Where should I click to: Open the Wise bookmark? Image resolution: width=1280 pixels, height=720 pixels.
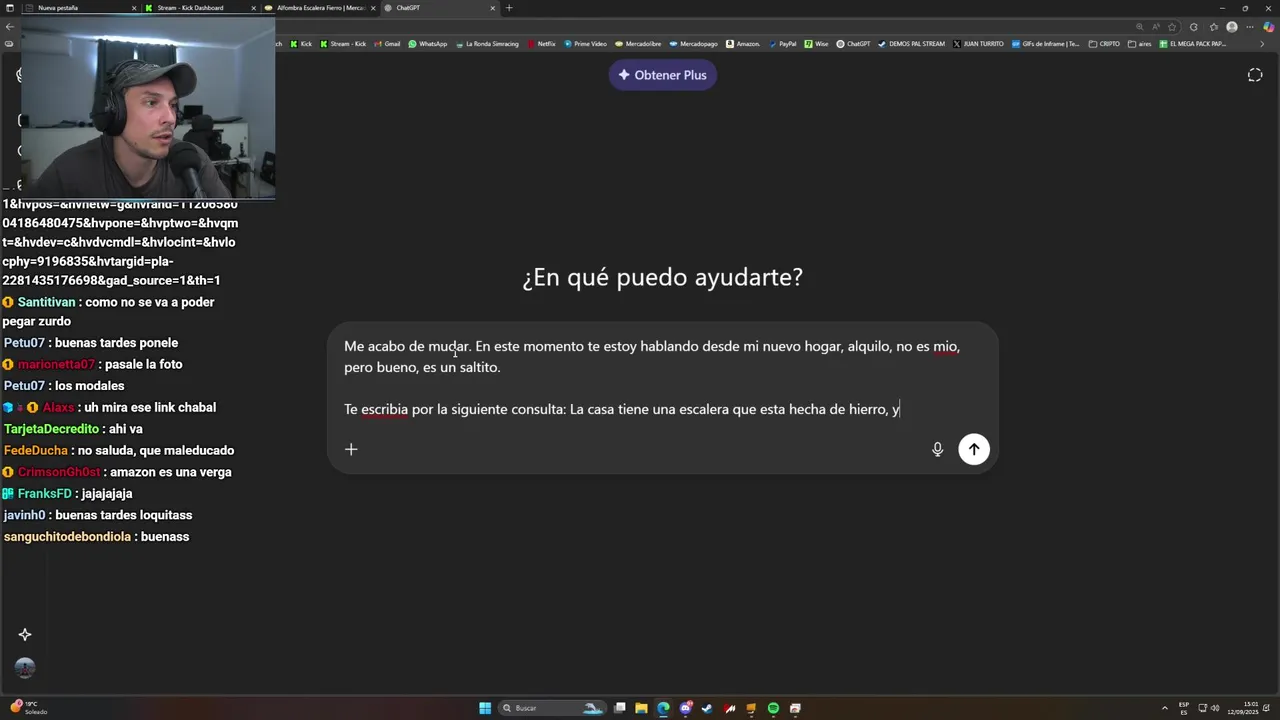click(816, 44)
